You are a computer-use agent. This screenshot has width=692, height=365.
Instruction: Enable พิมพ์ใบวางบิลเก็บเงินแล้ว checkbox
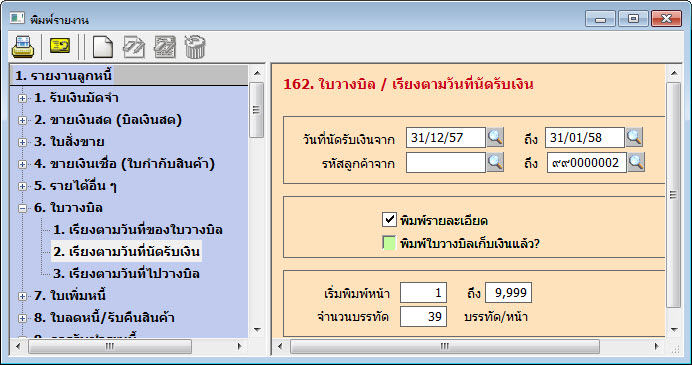pos(389,243)
